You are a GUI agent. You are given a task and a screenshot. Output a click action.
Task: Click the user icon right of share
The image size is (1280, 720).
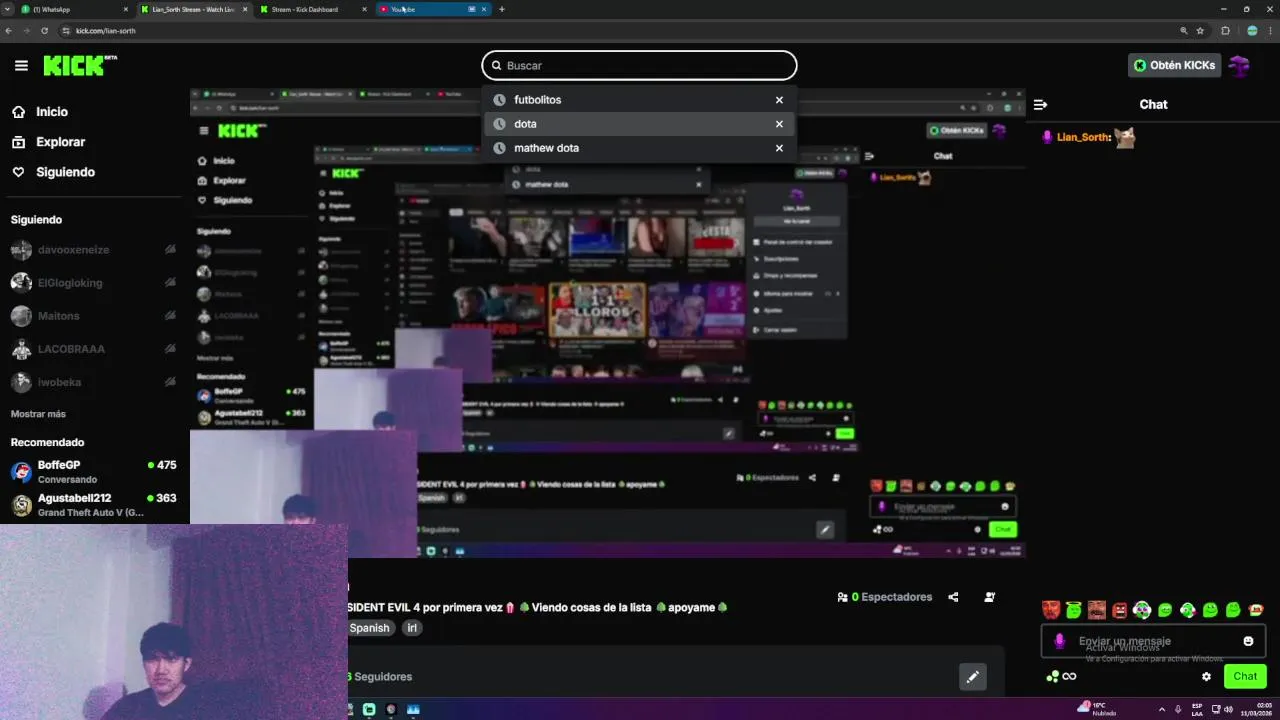[x=989, y=597]
